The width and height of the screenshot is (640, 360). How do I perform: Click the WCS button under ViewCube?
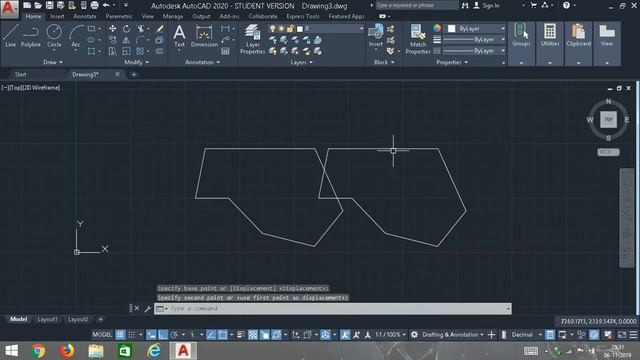click(x=608, y=152)
